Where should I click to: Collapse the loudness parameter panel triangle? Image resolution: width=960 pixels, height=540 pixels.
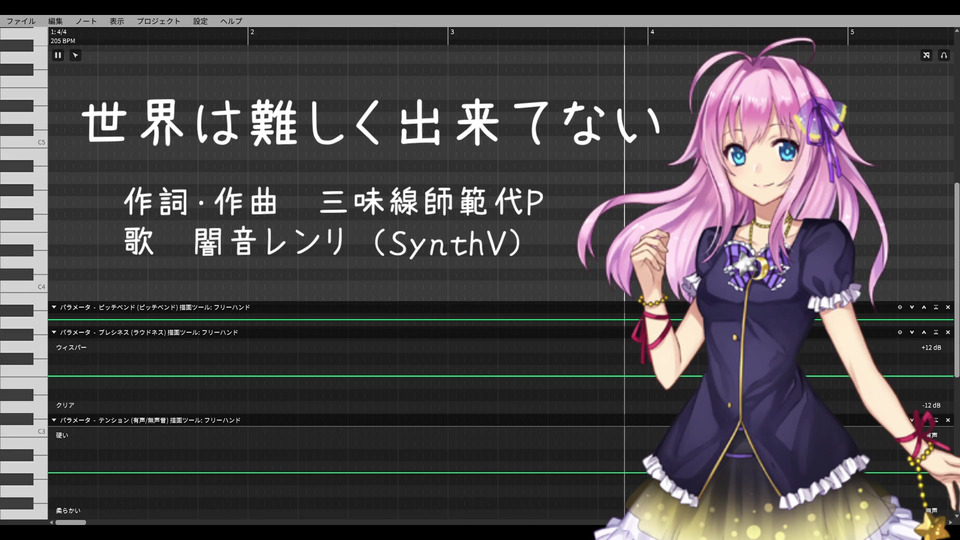click(54, 332)
